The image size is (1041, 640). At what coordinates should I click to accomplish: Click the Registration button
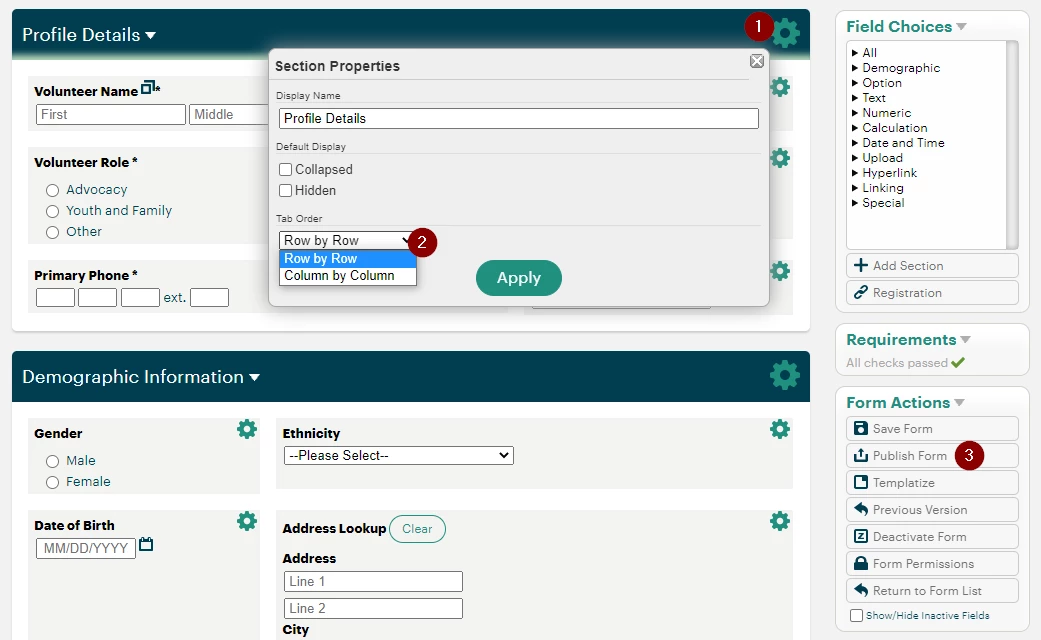[932, 293]
